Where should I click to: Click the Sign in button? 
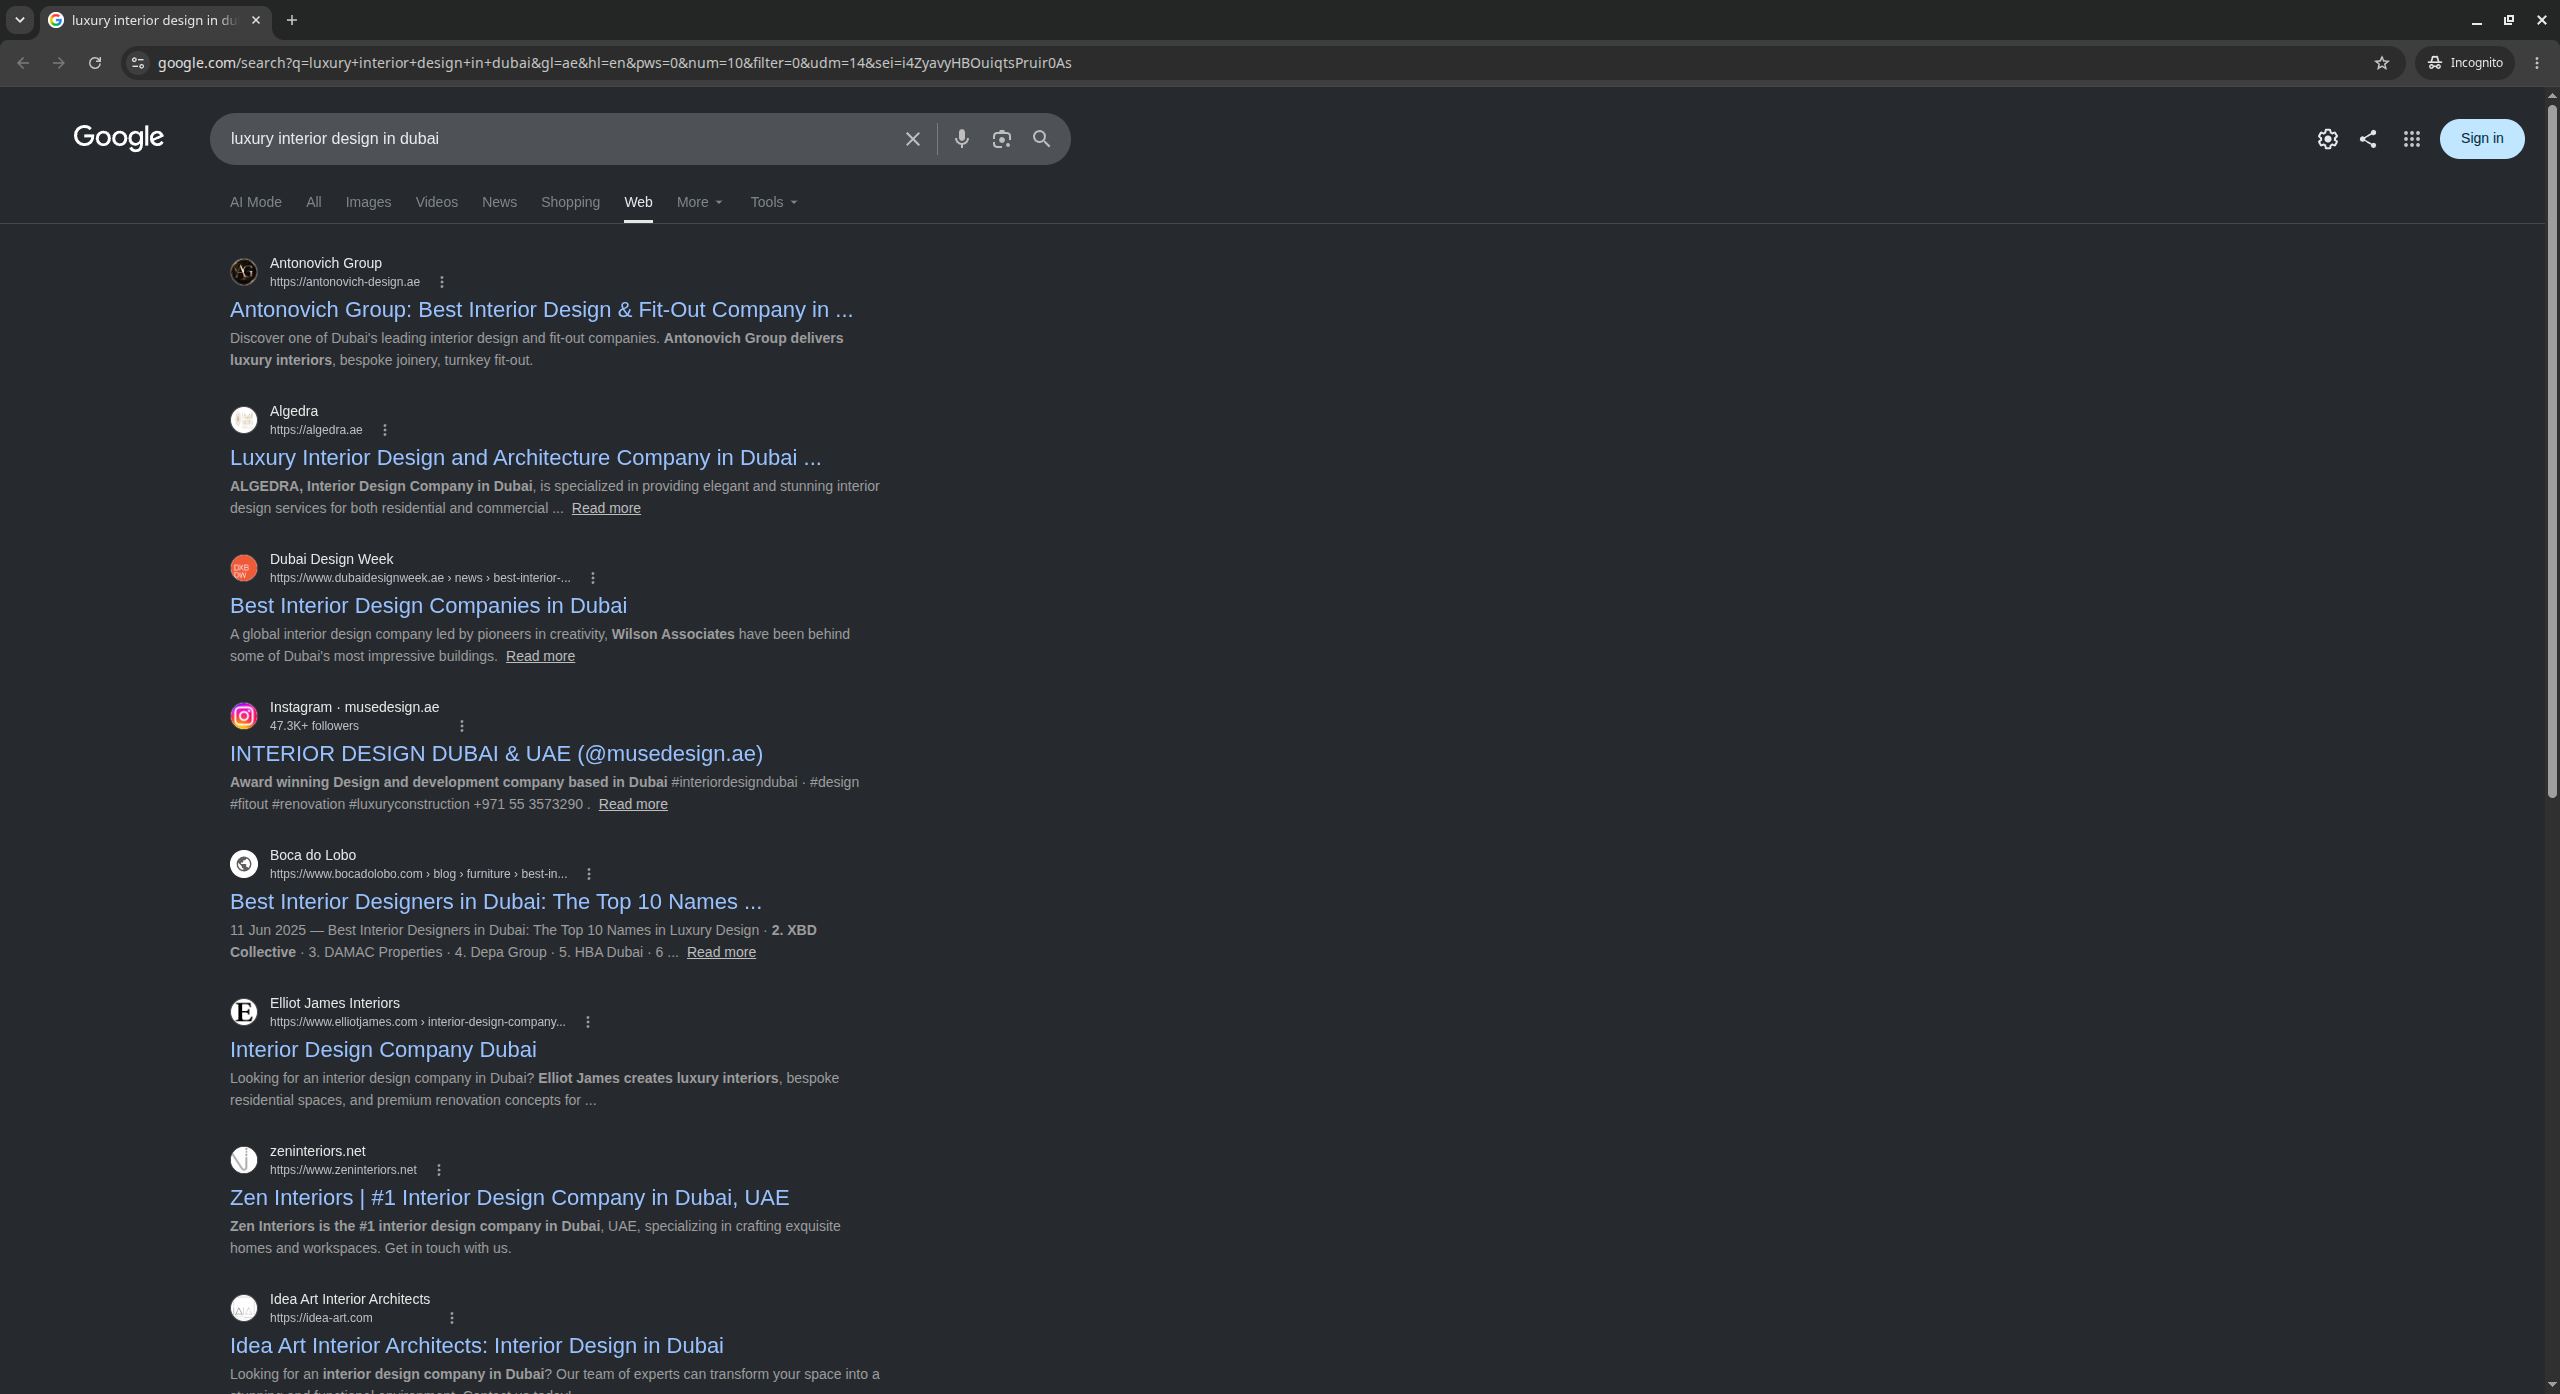coord(2482,139)
